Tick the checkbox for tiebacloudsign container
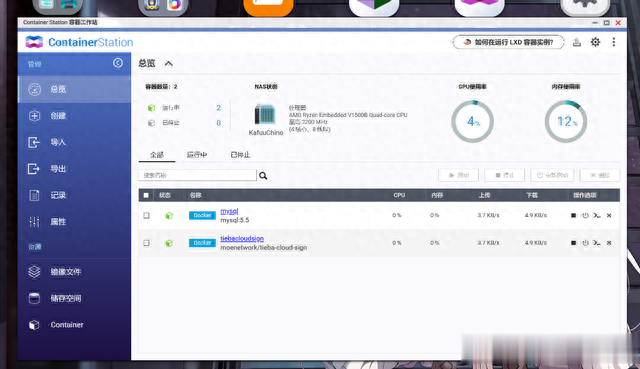This screenshot has height=369, width=640. coord(147,243)
